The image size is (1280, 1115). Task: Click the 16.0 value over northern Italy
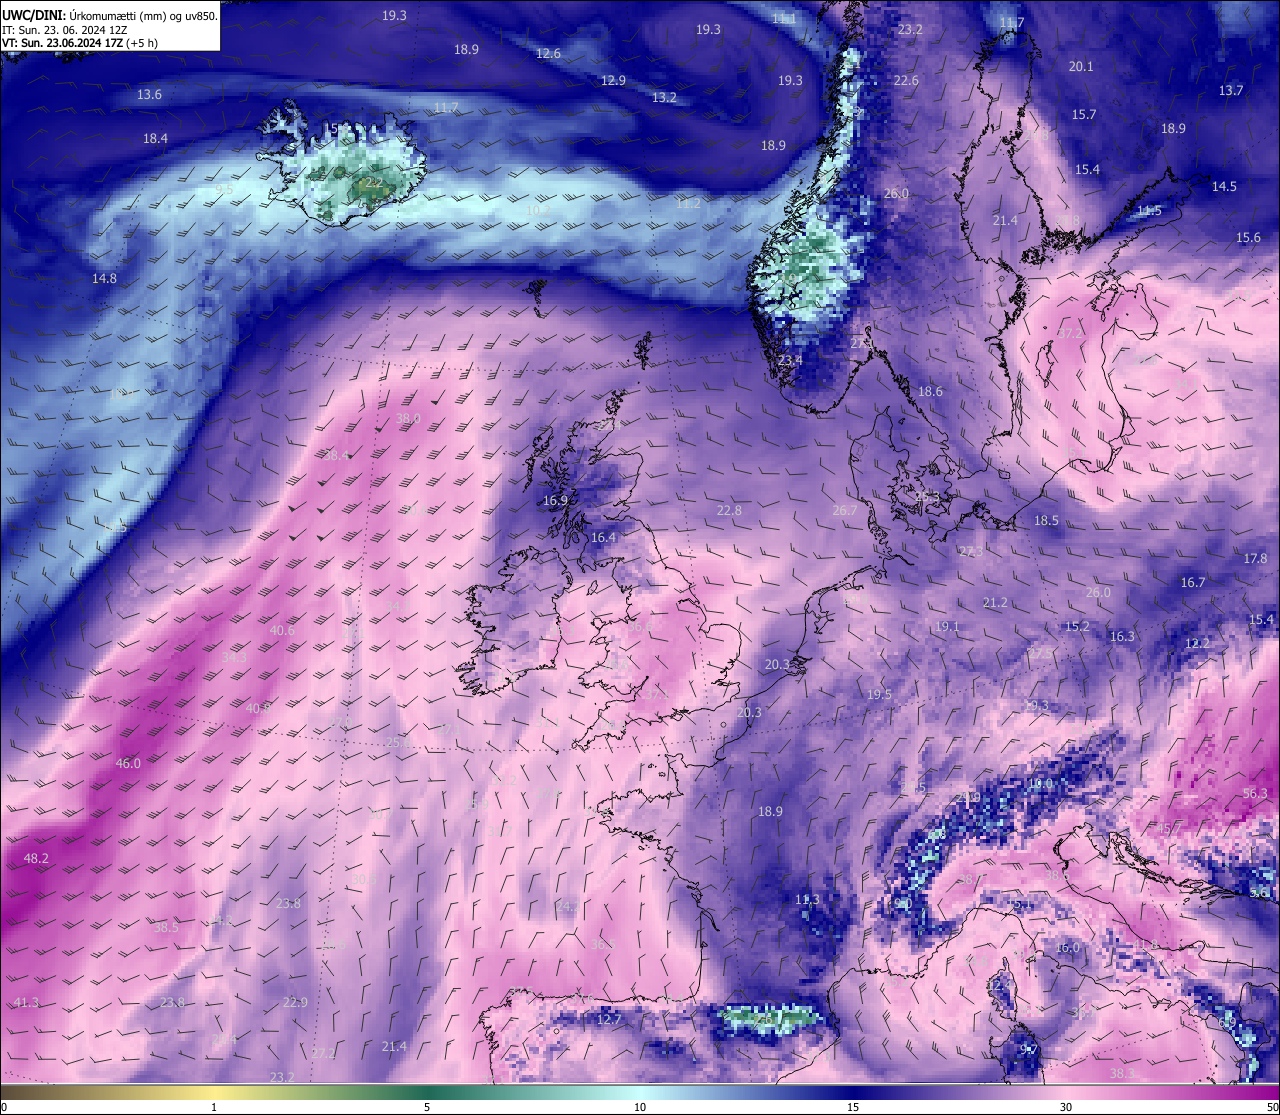click(x=1068, y=947)
